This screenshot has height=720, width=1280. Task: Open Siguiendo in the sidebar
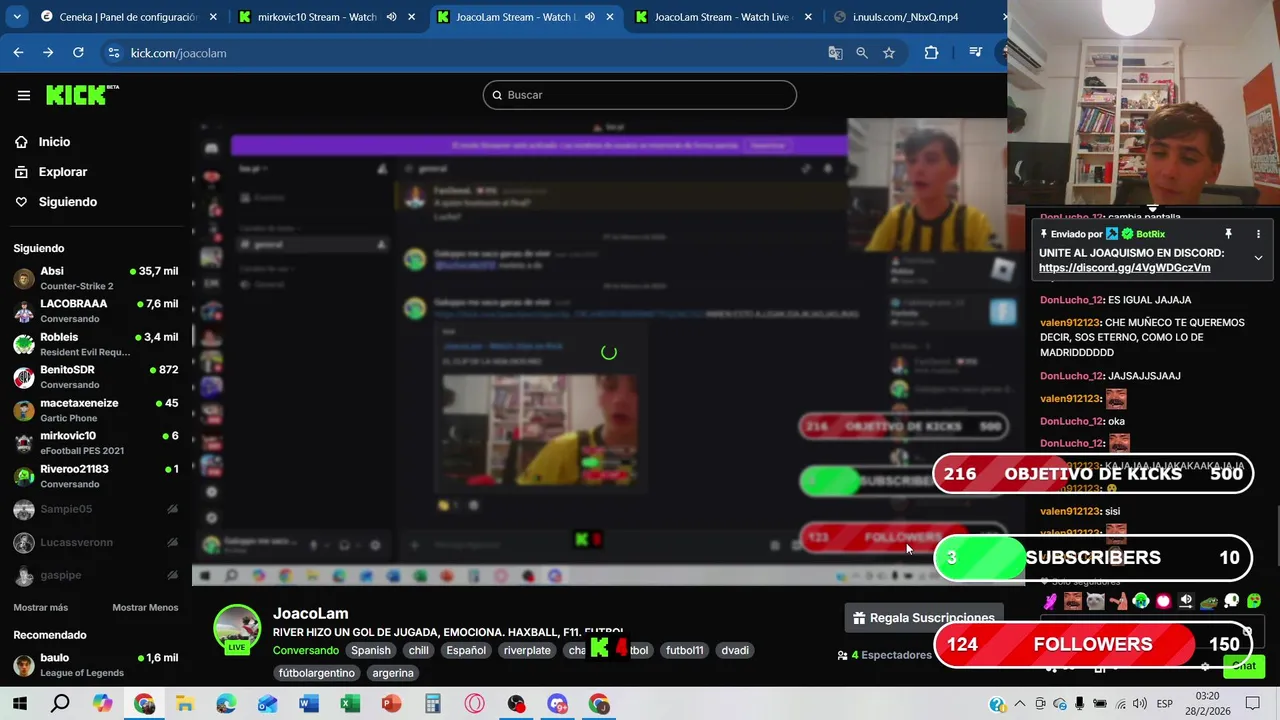[x=67, y=202]
